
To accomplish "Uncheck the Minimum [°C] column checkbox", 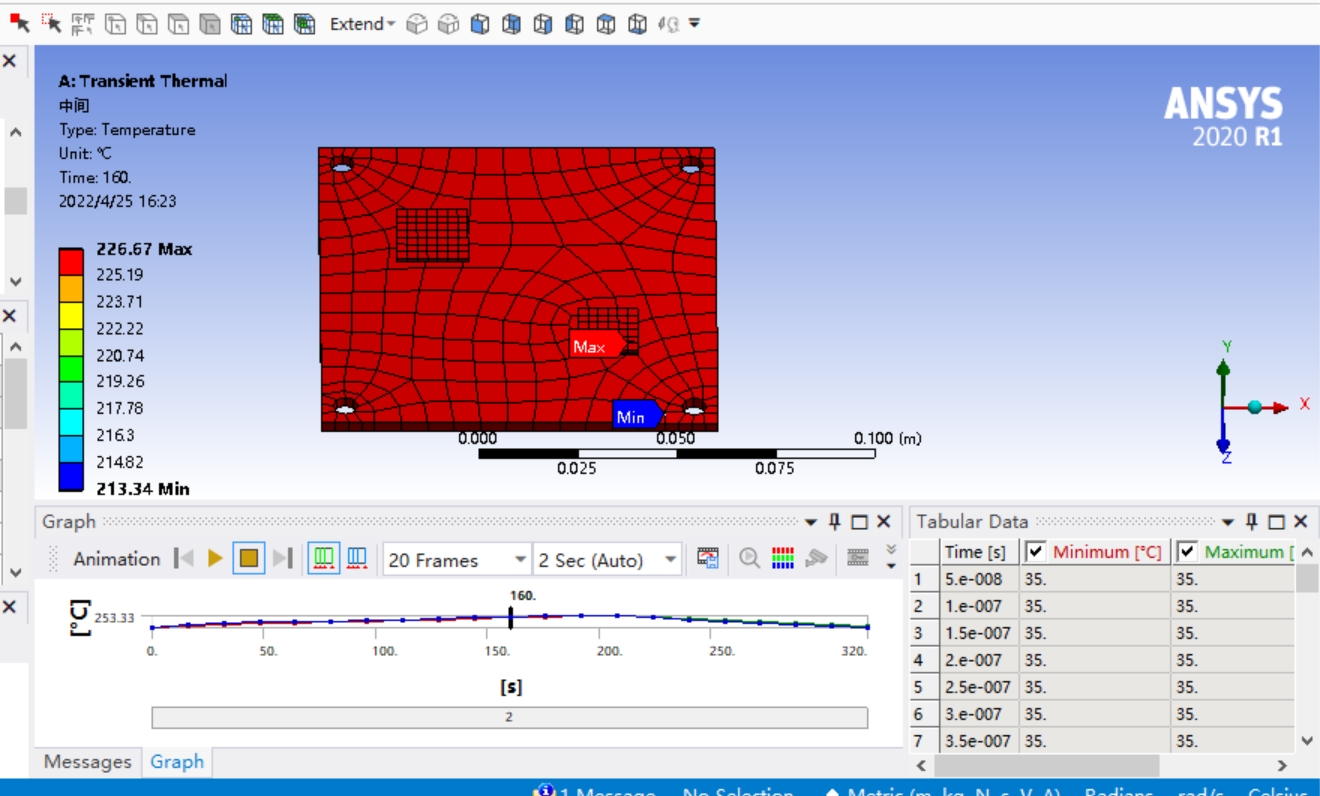I will (1036, 552).
